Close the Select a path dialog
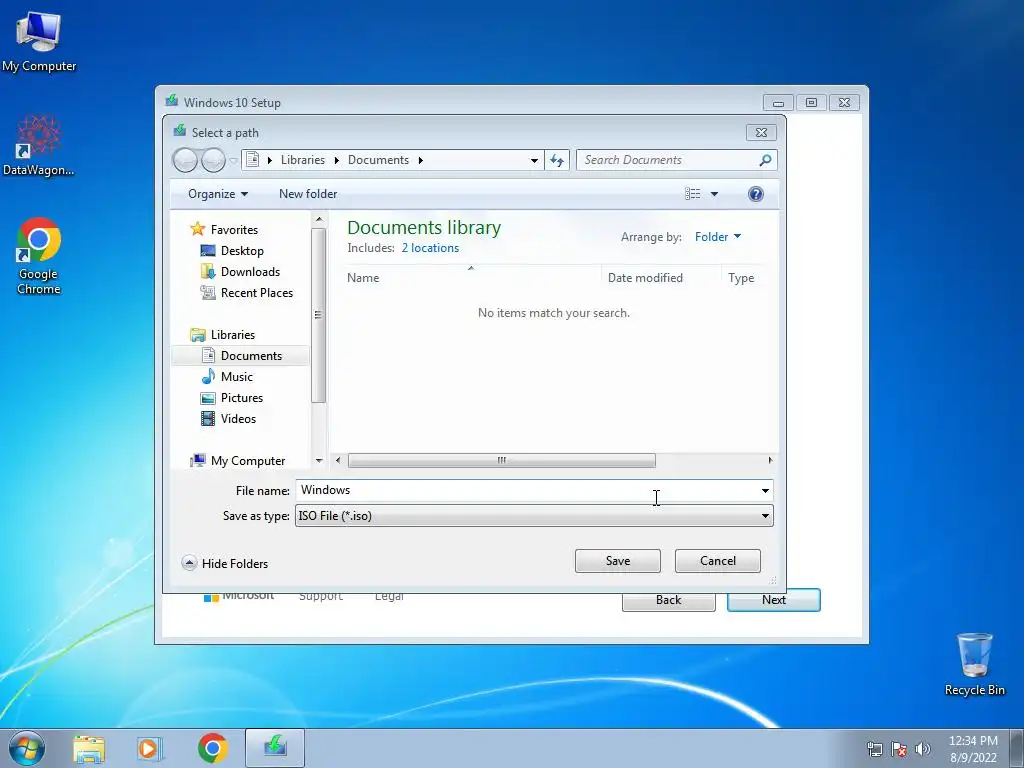Screen dimensions: 1024x768 (761, 133)
